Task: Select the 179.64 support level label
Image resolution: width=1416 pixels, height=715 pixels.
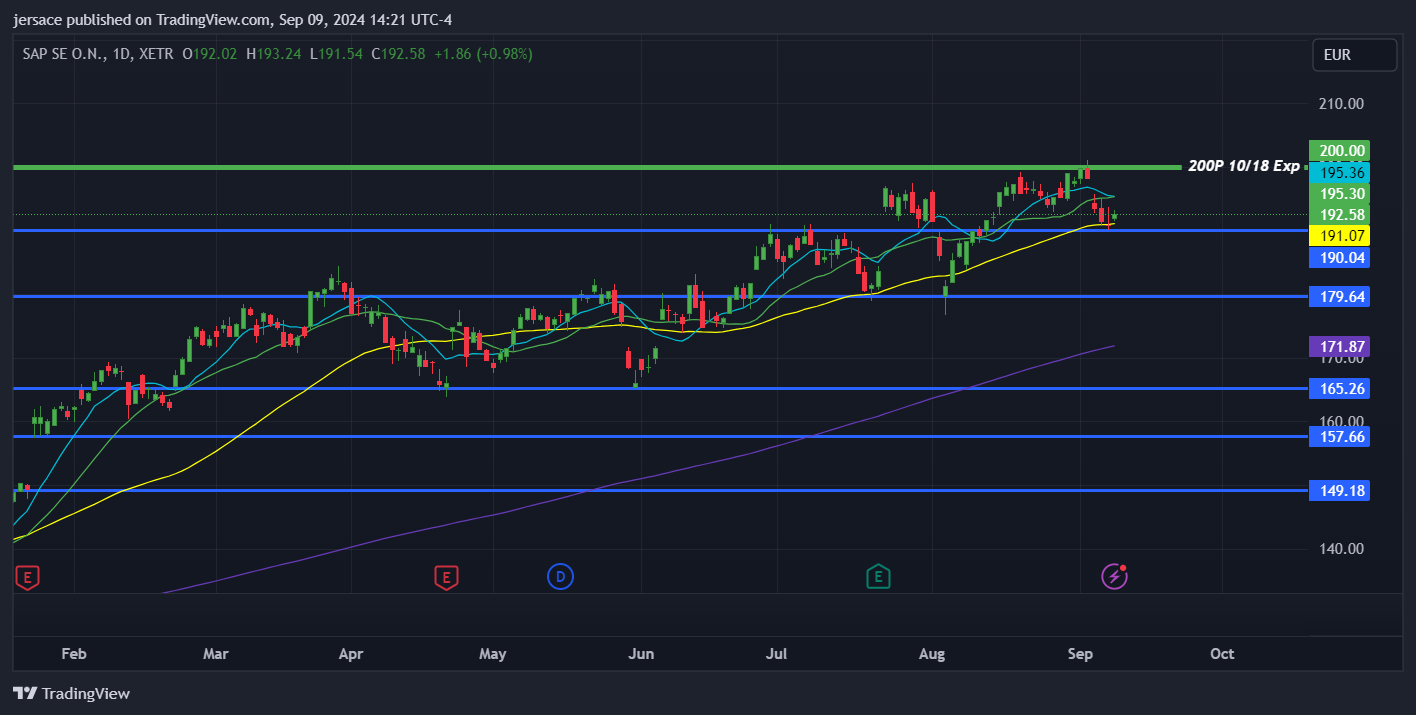Action: pyautogui.click(x=1338, y=297)
